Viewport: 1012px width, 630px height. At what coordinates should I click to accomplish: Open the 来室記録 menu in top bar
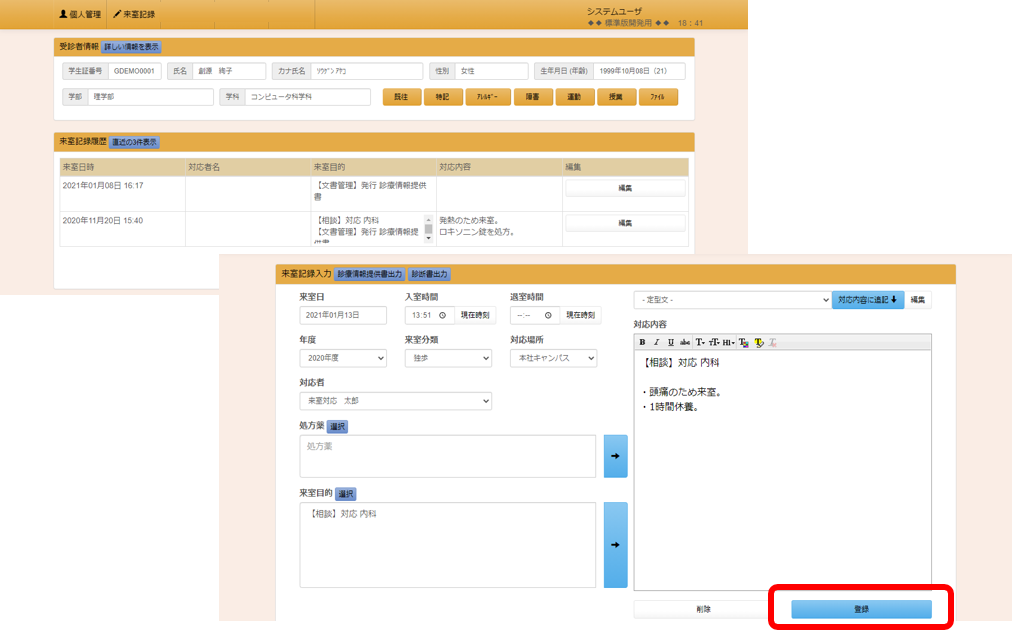click(x=134, y=15)
